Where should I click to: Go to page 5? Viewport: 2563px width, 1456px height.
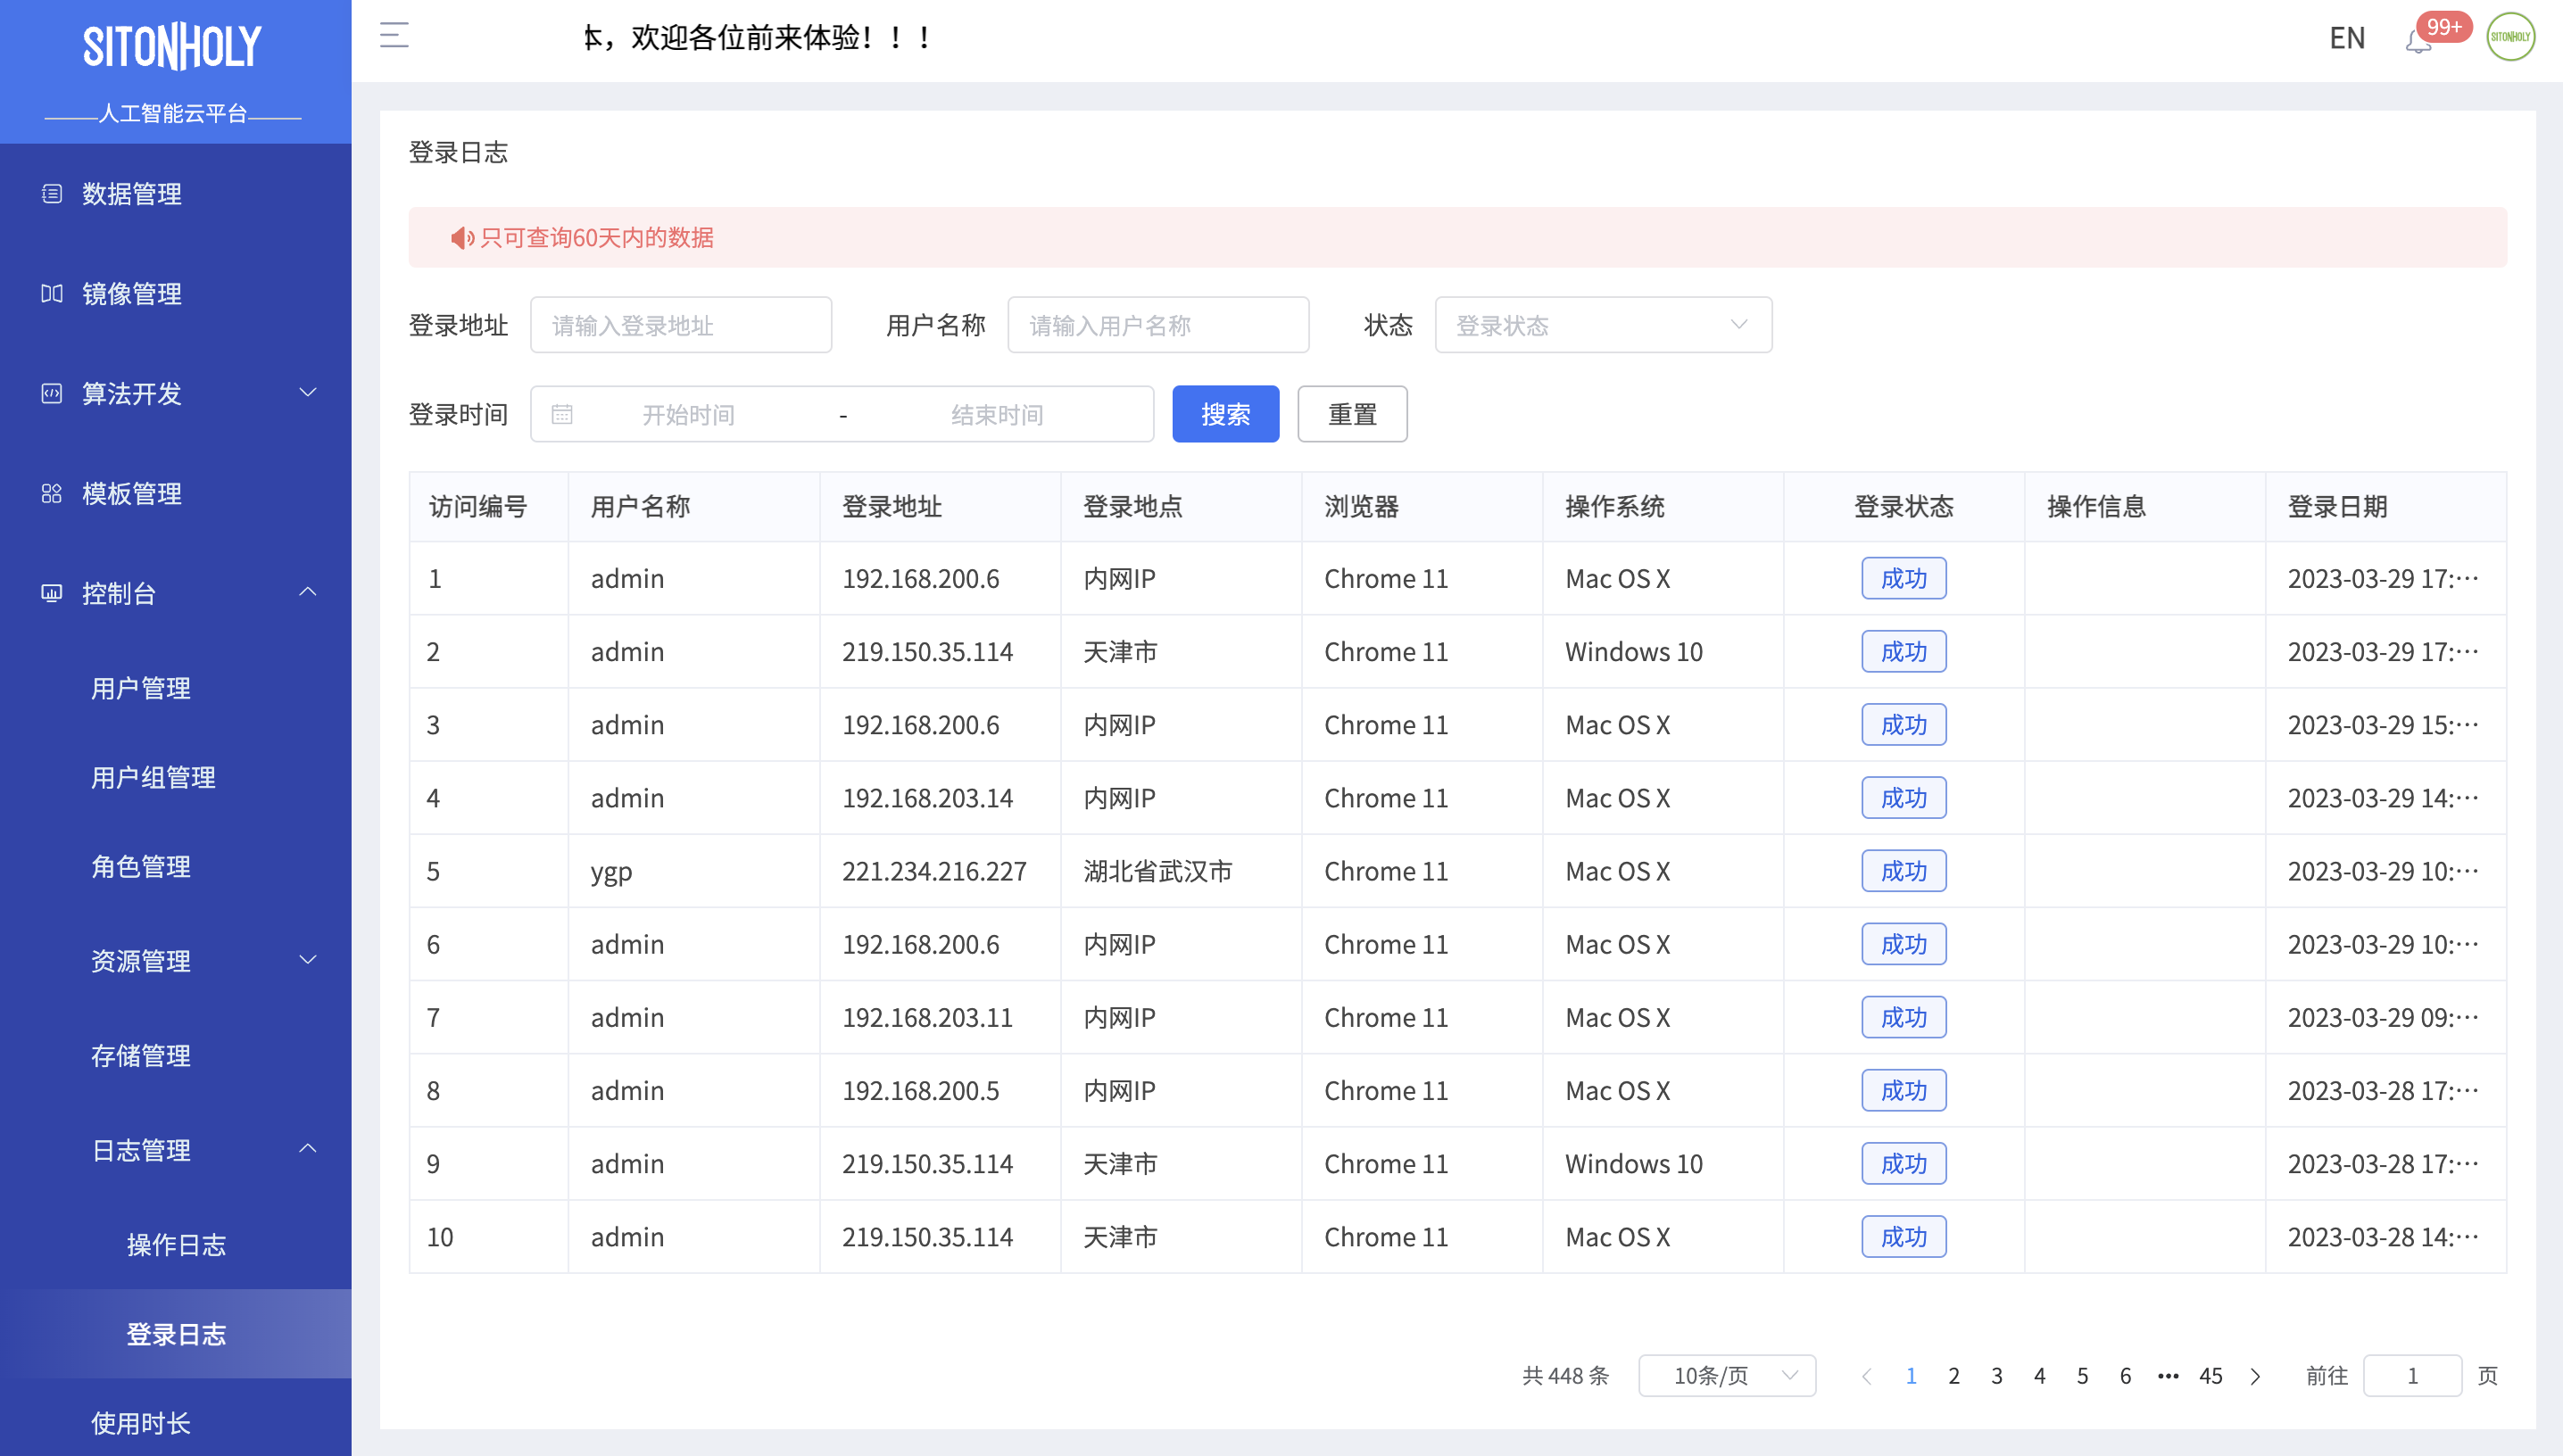[x=2083, y=1376]
